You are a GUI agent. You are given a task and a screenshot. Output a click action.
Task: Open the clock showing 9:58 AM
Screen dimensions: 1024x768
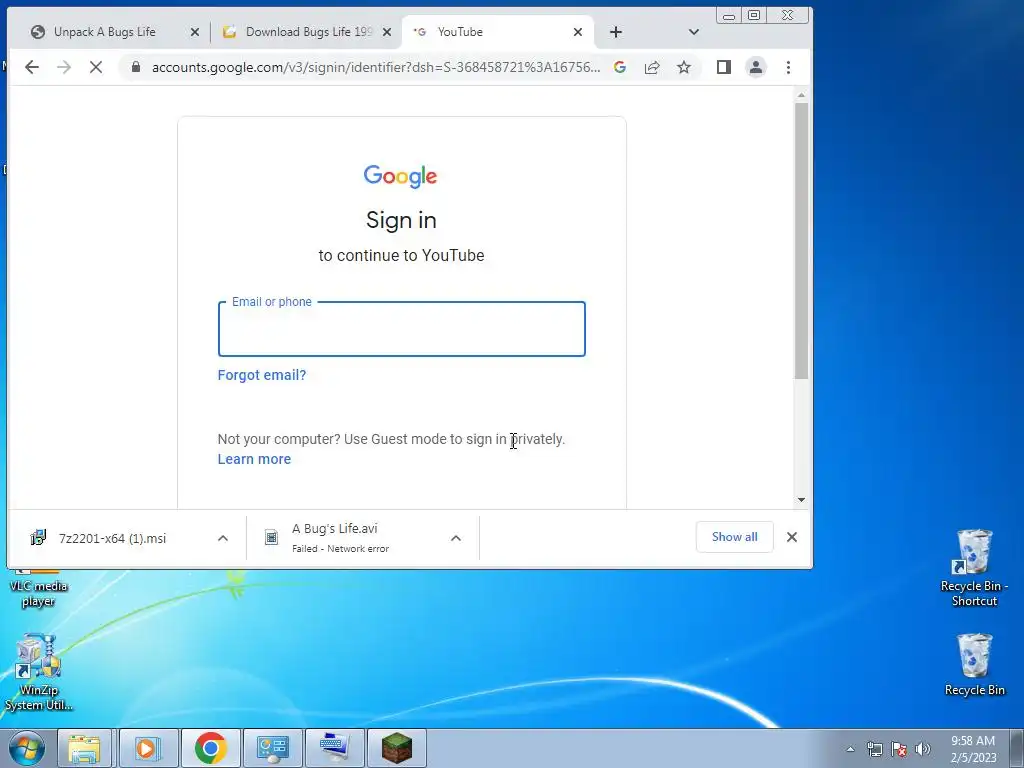973,749
